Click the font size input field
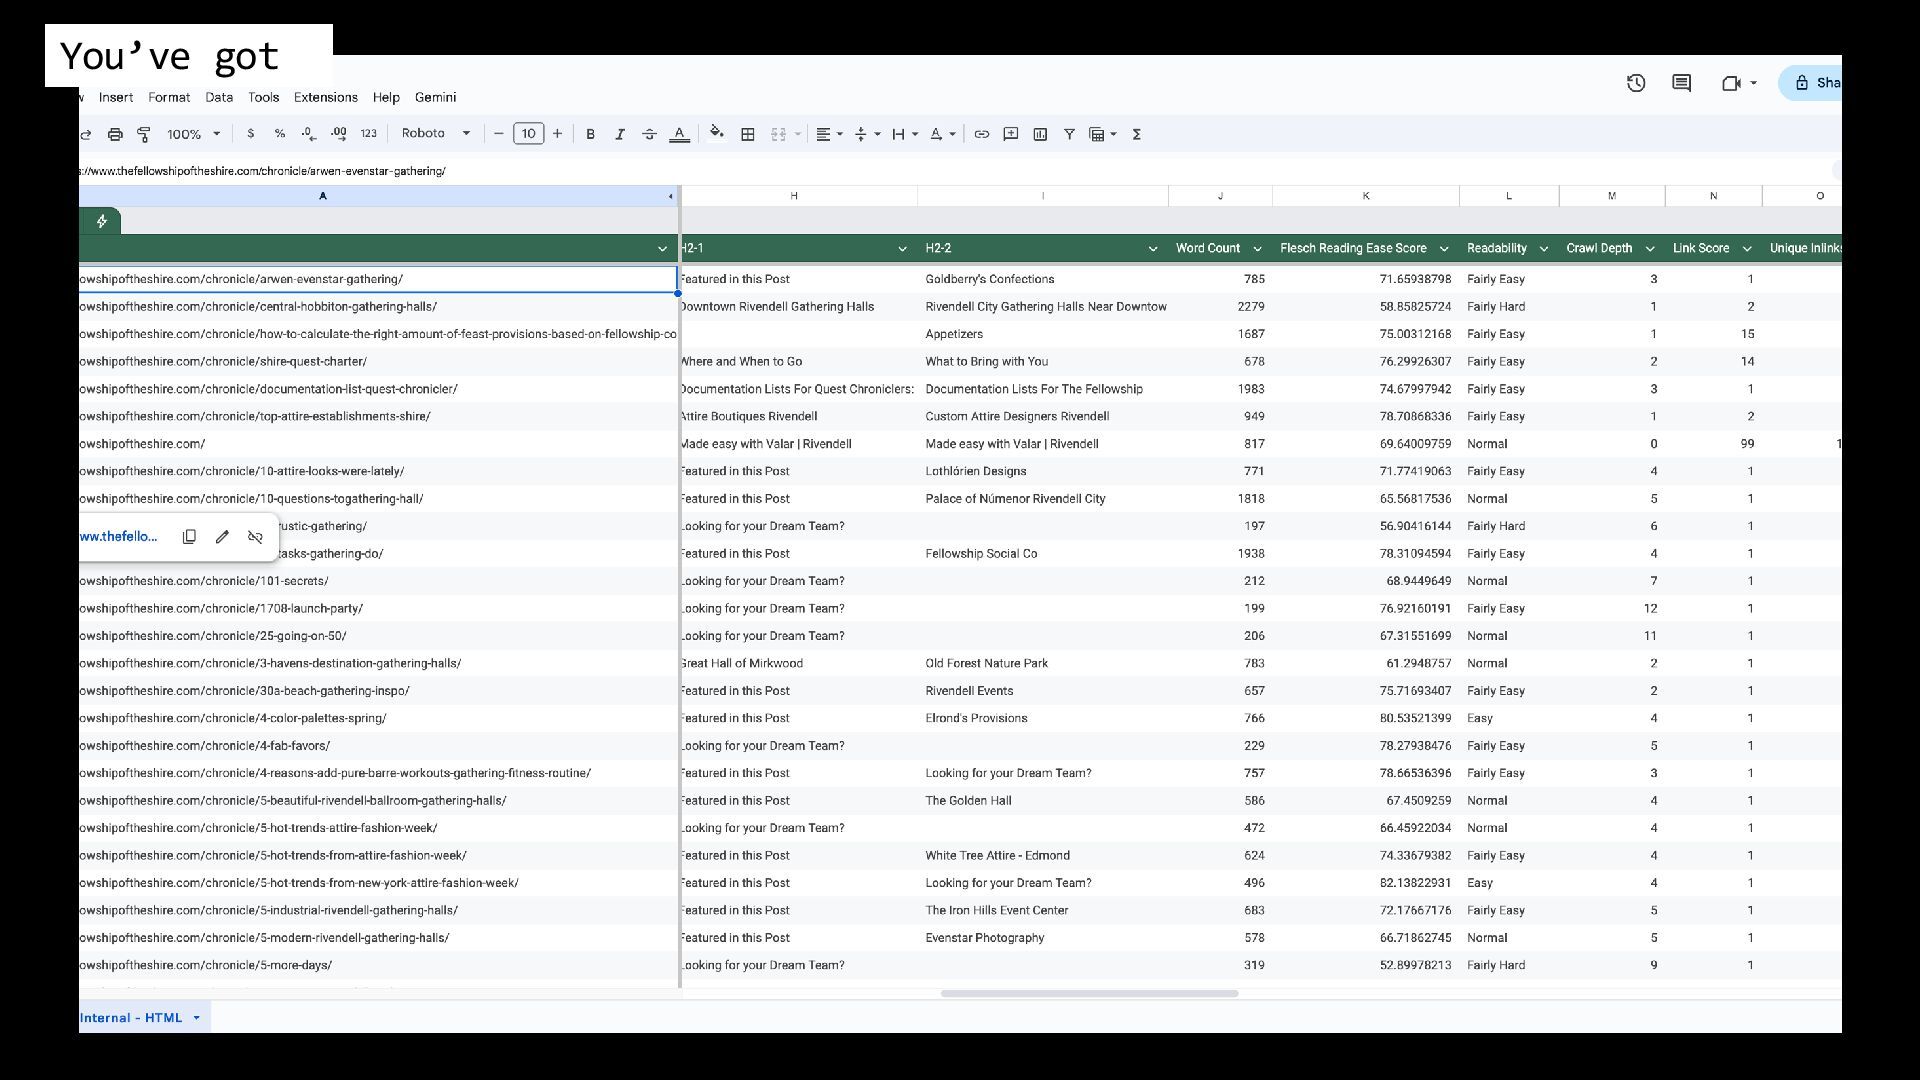This screenshot has width=1920, height=1080. tap(528, 134)
